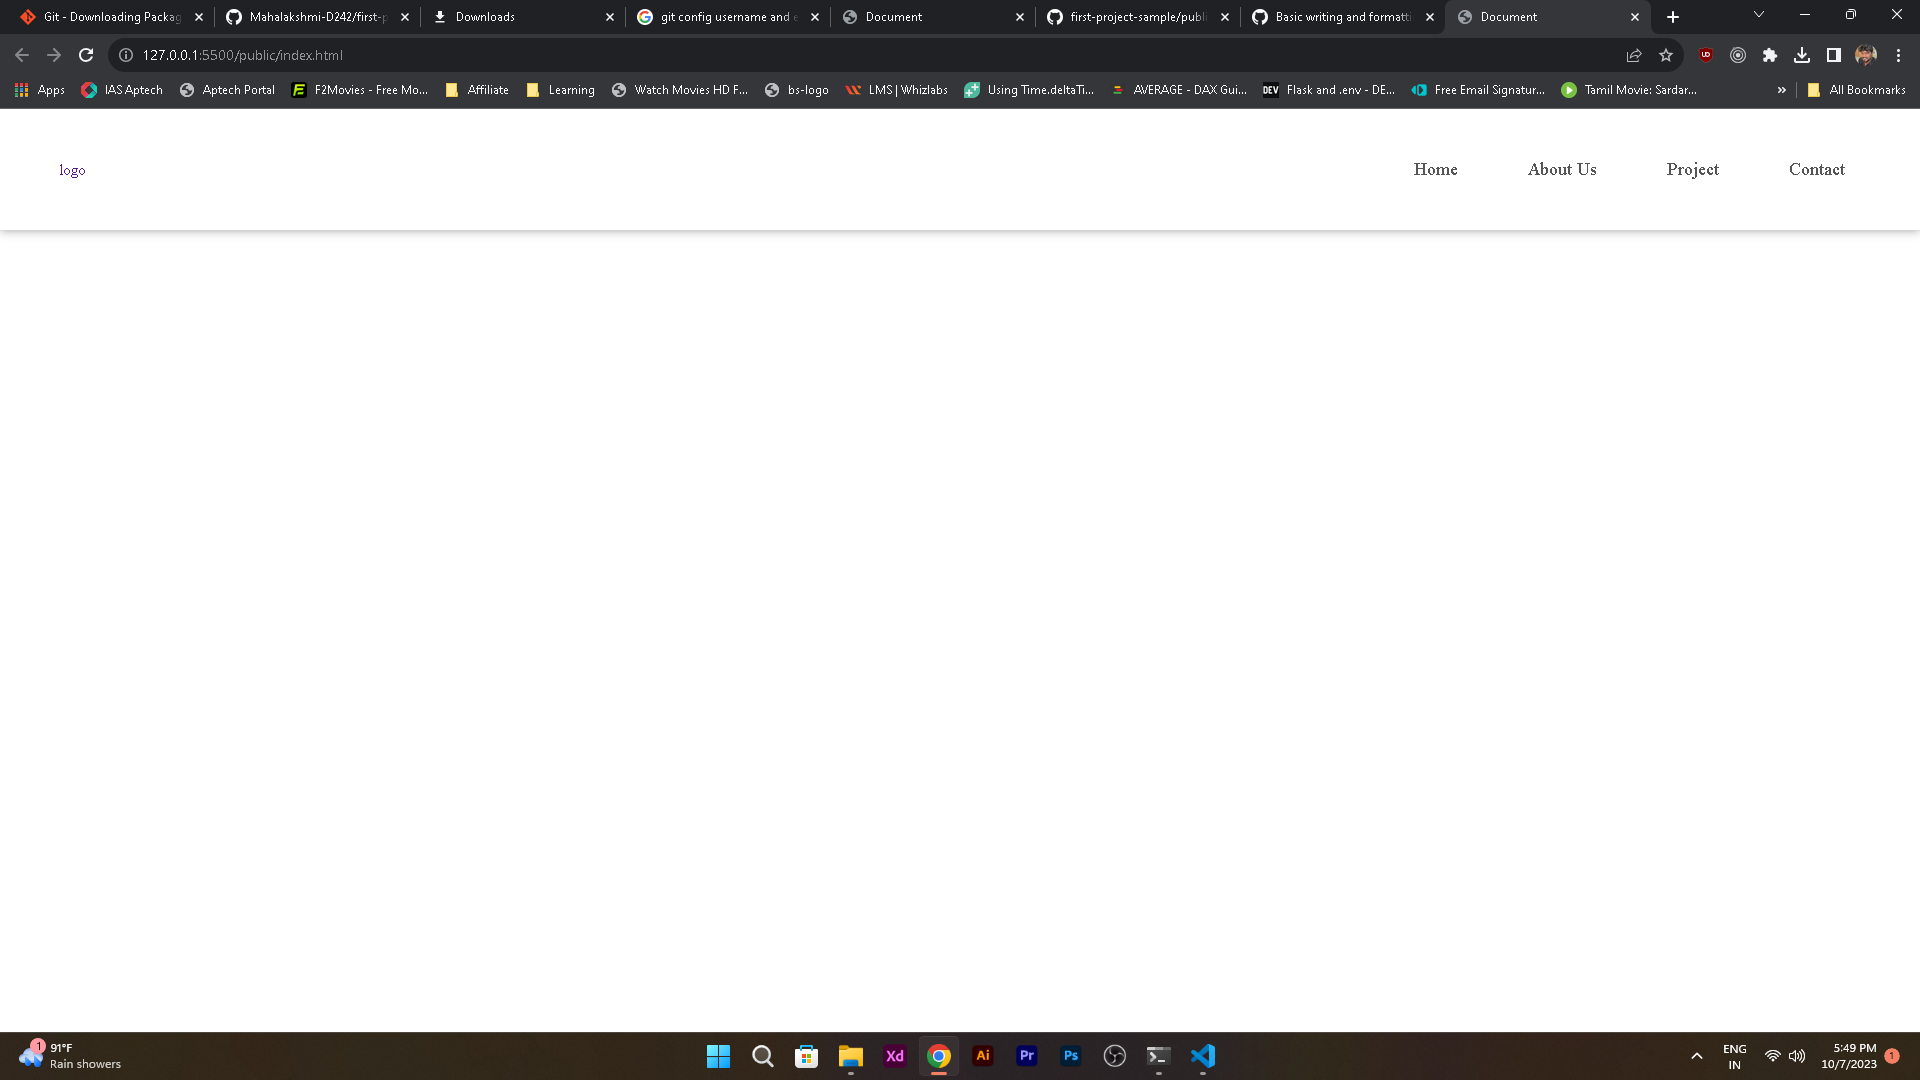This screenshot has height=1080, width=1920.
Task: Open Adobe XD from taskbar
Action: (895, 1056)
